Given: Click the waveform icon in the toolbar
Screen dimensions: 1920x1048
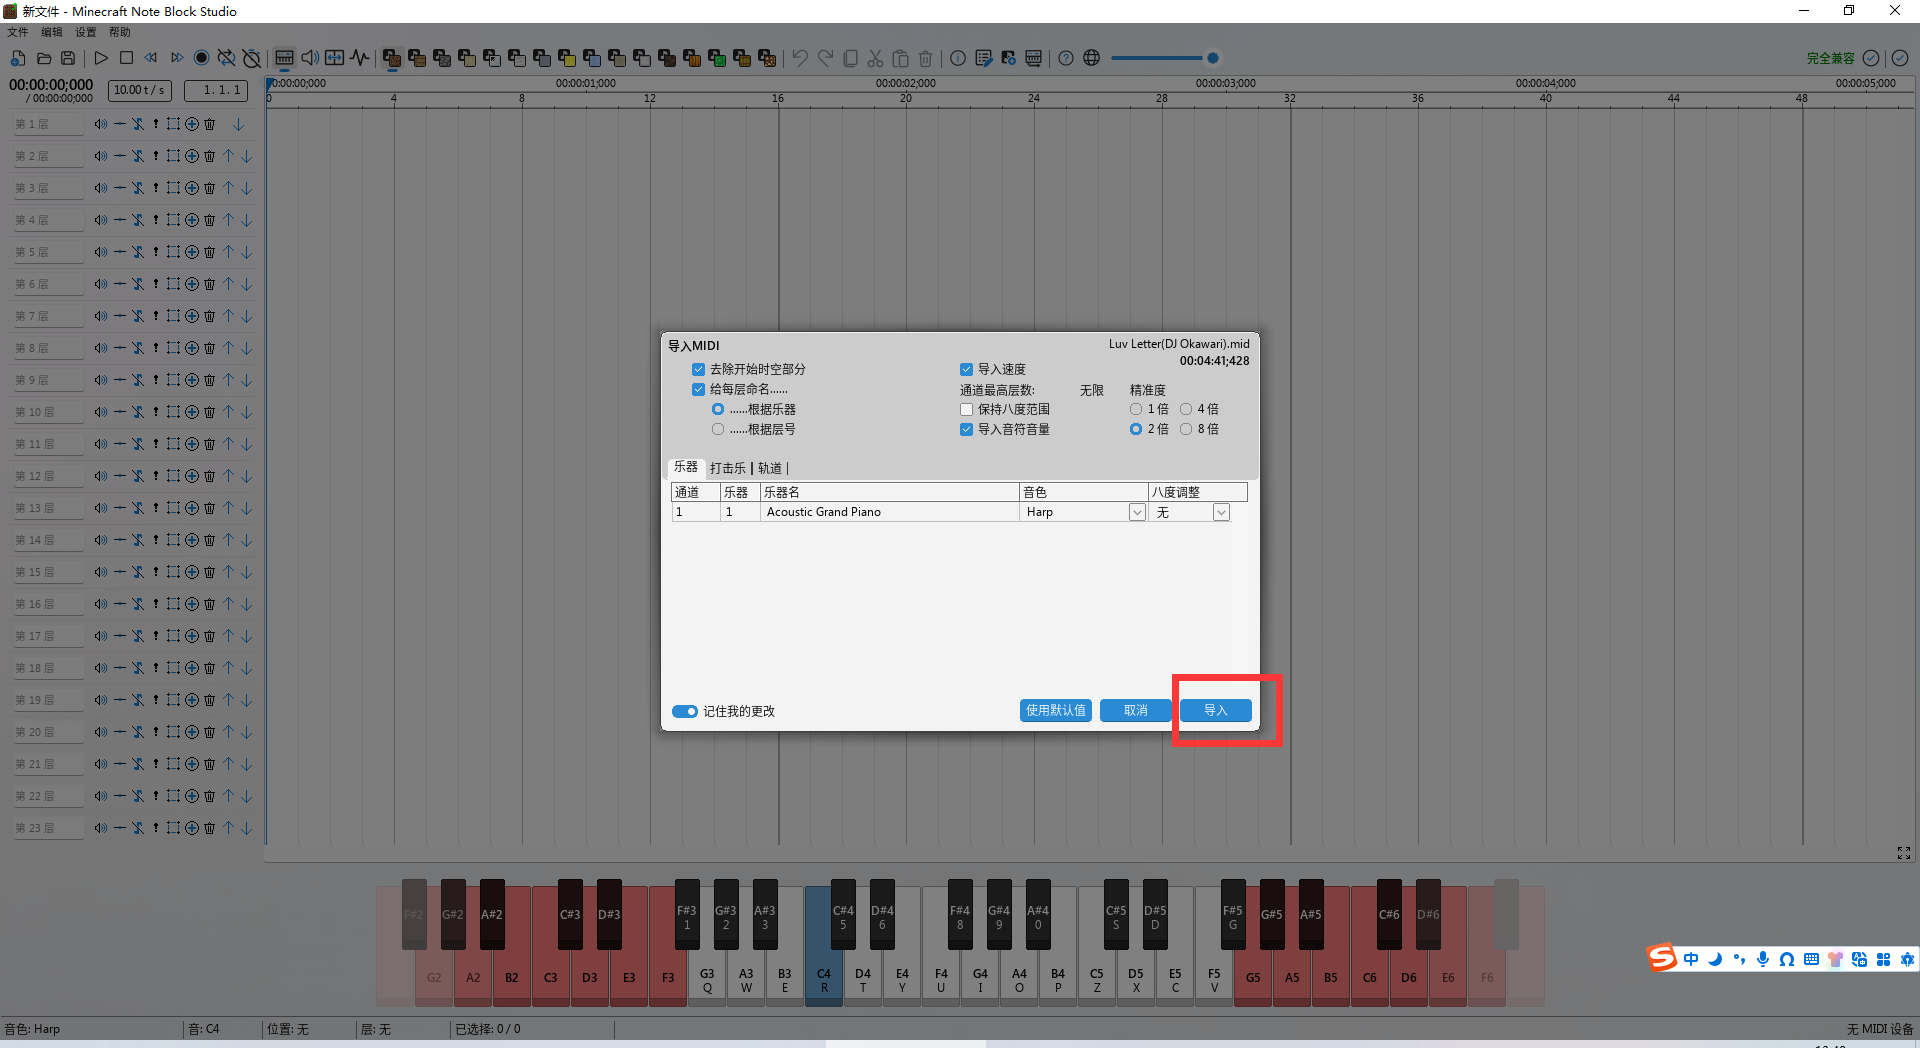Looking at the screenshot, I should pyautogui.click(x=360, y=58).
